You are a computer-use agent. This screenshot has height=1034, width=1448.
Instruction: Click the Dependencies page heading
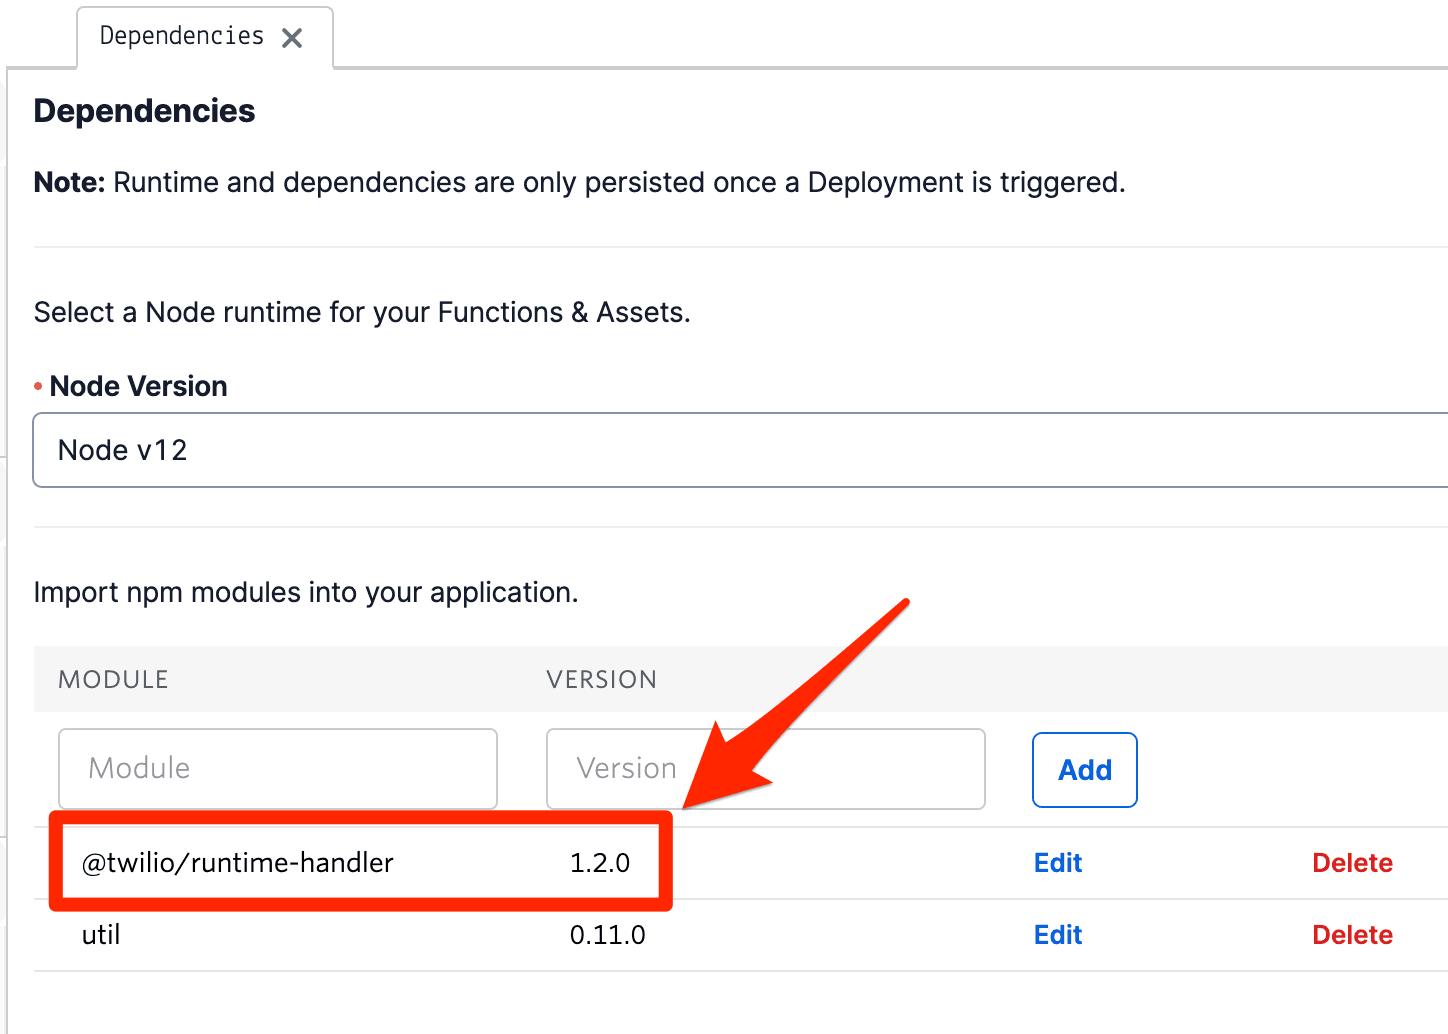point(143,110)
